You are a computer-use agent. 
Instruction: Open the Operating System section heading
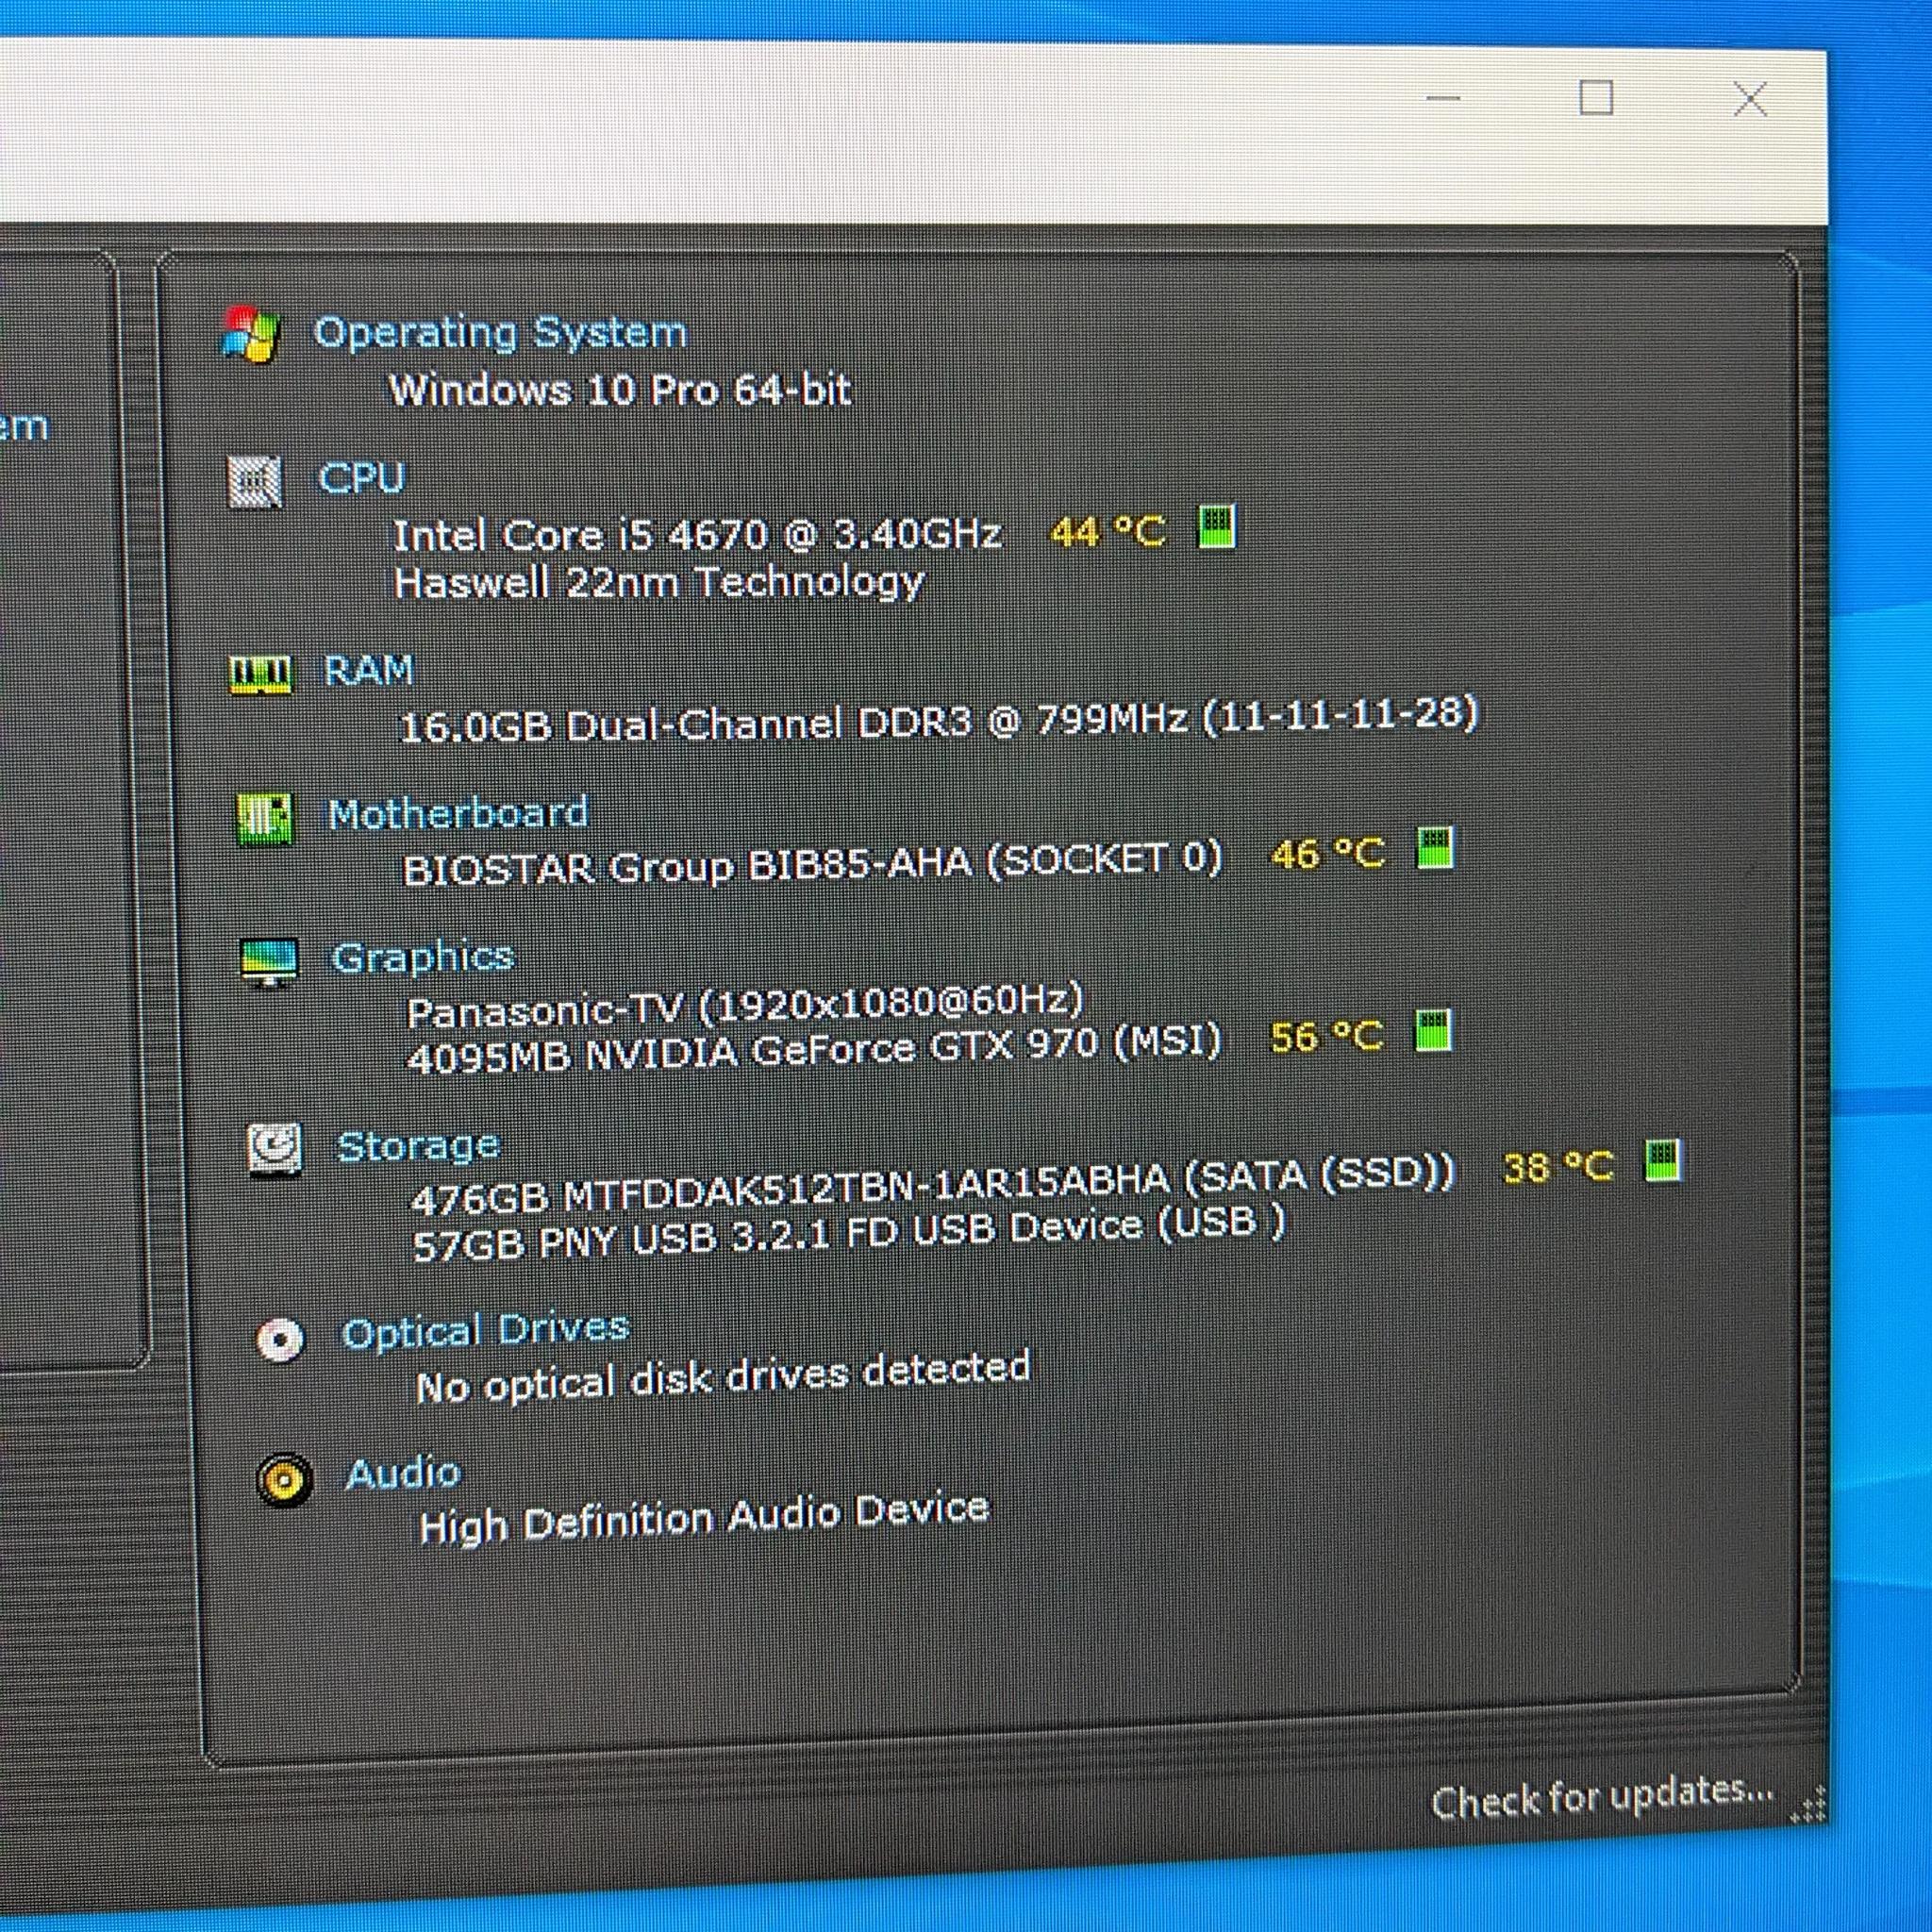[501, 332]
